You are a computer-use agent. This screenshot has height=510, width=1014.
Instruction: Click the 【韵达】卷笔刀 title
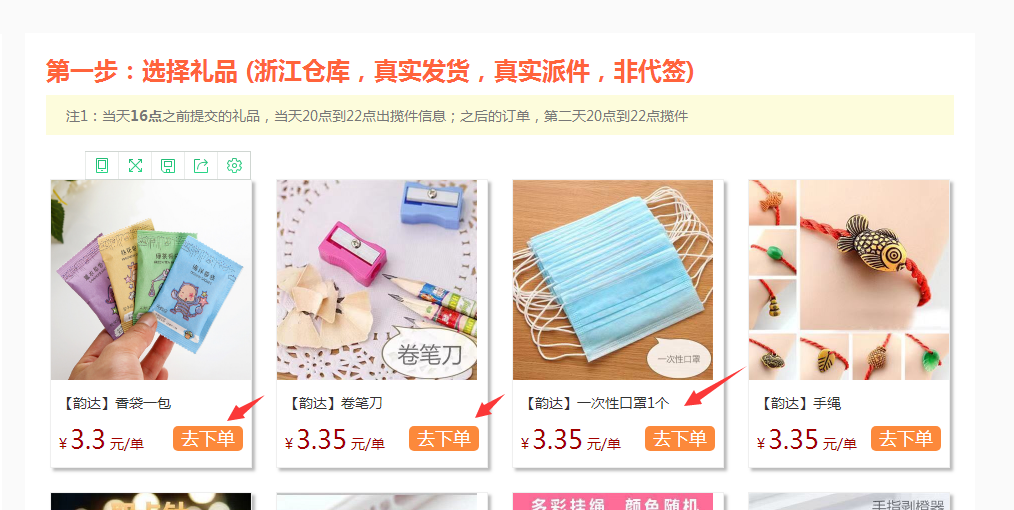coord(334,403)
